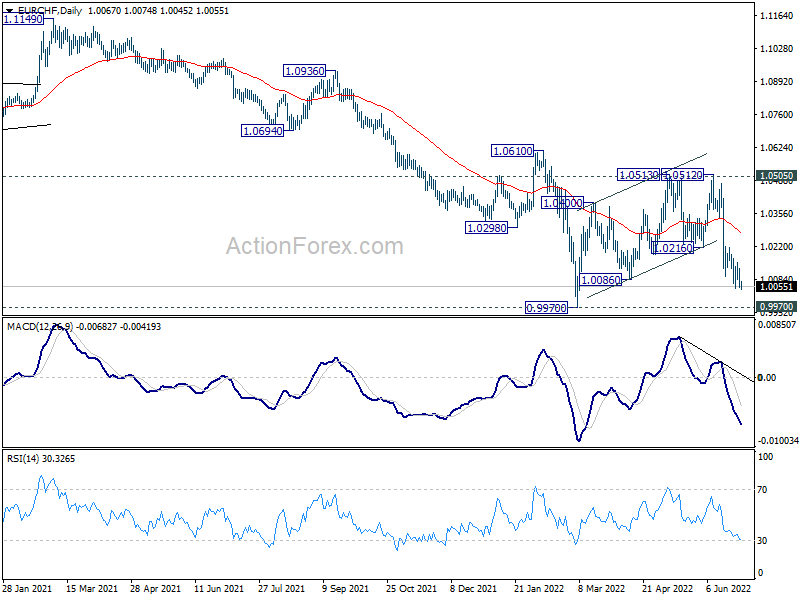Click the RSI 70 level label
This screenshot has width=800, height=600.
click(762, 490)
